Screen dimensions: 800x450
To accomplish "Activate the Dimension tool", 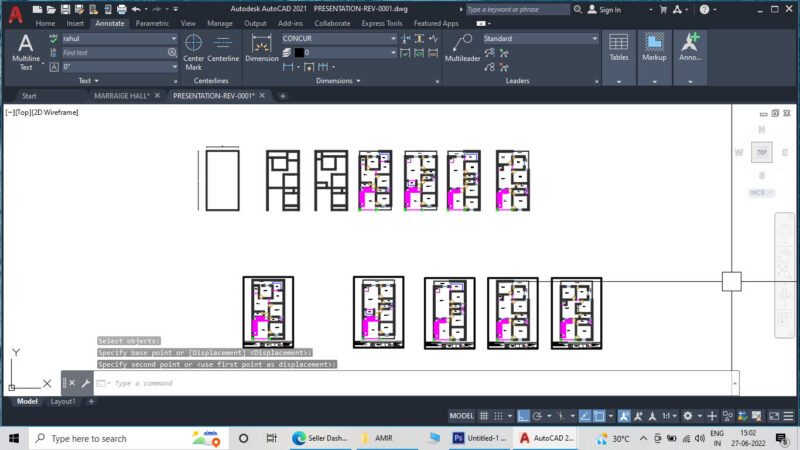I will [x=261, y=48].
